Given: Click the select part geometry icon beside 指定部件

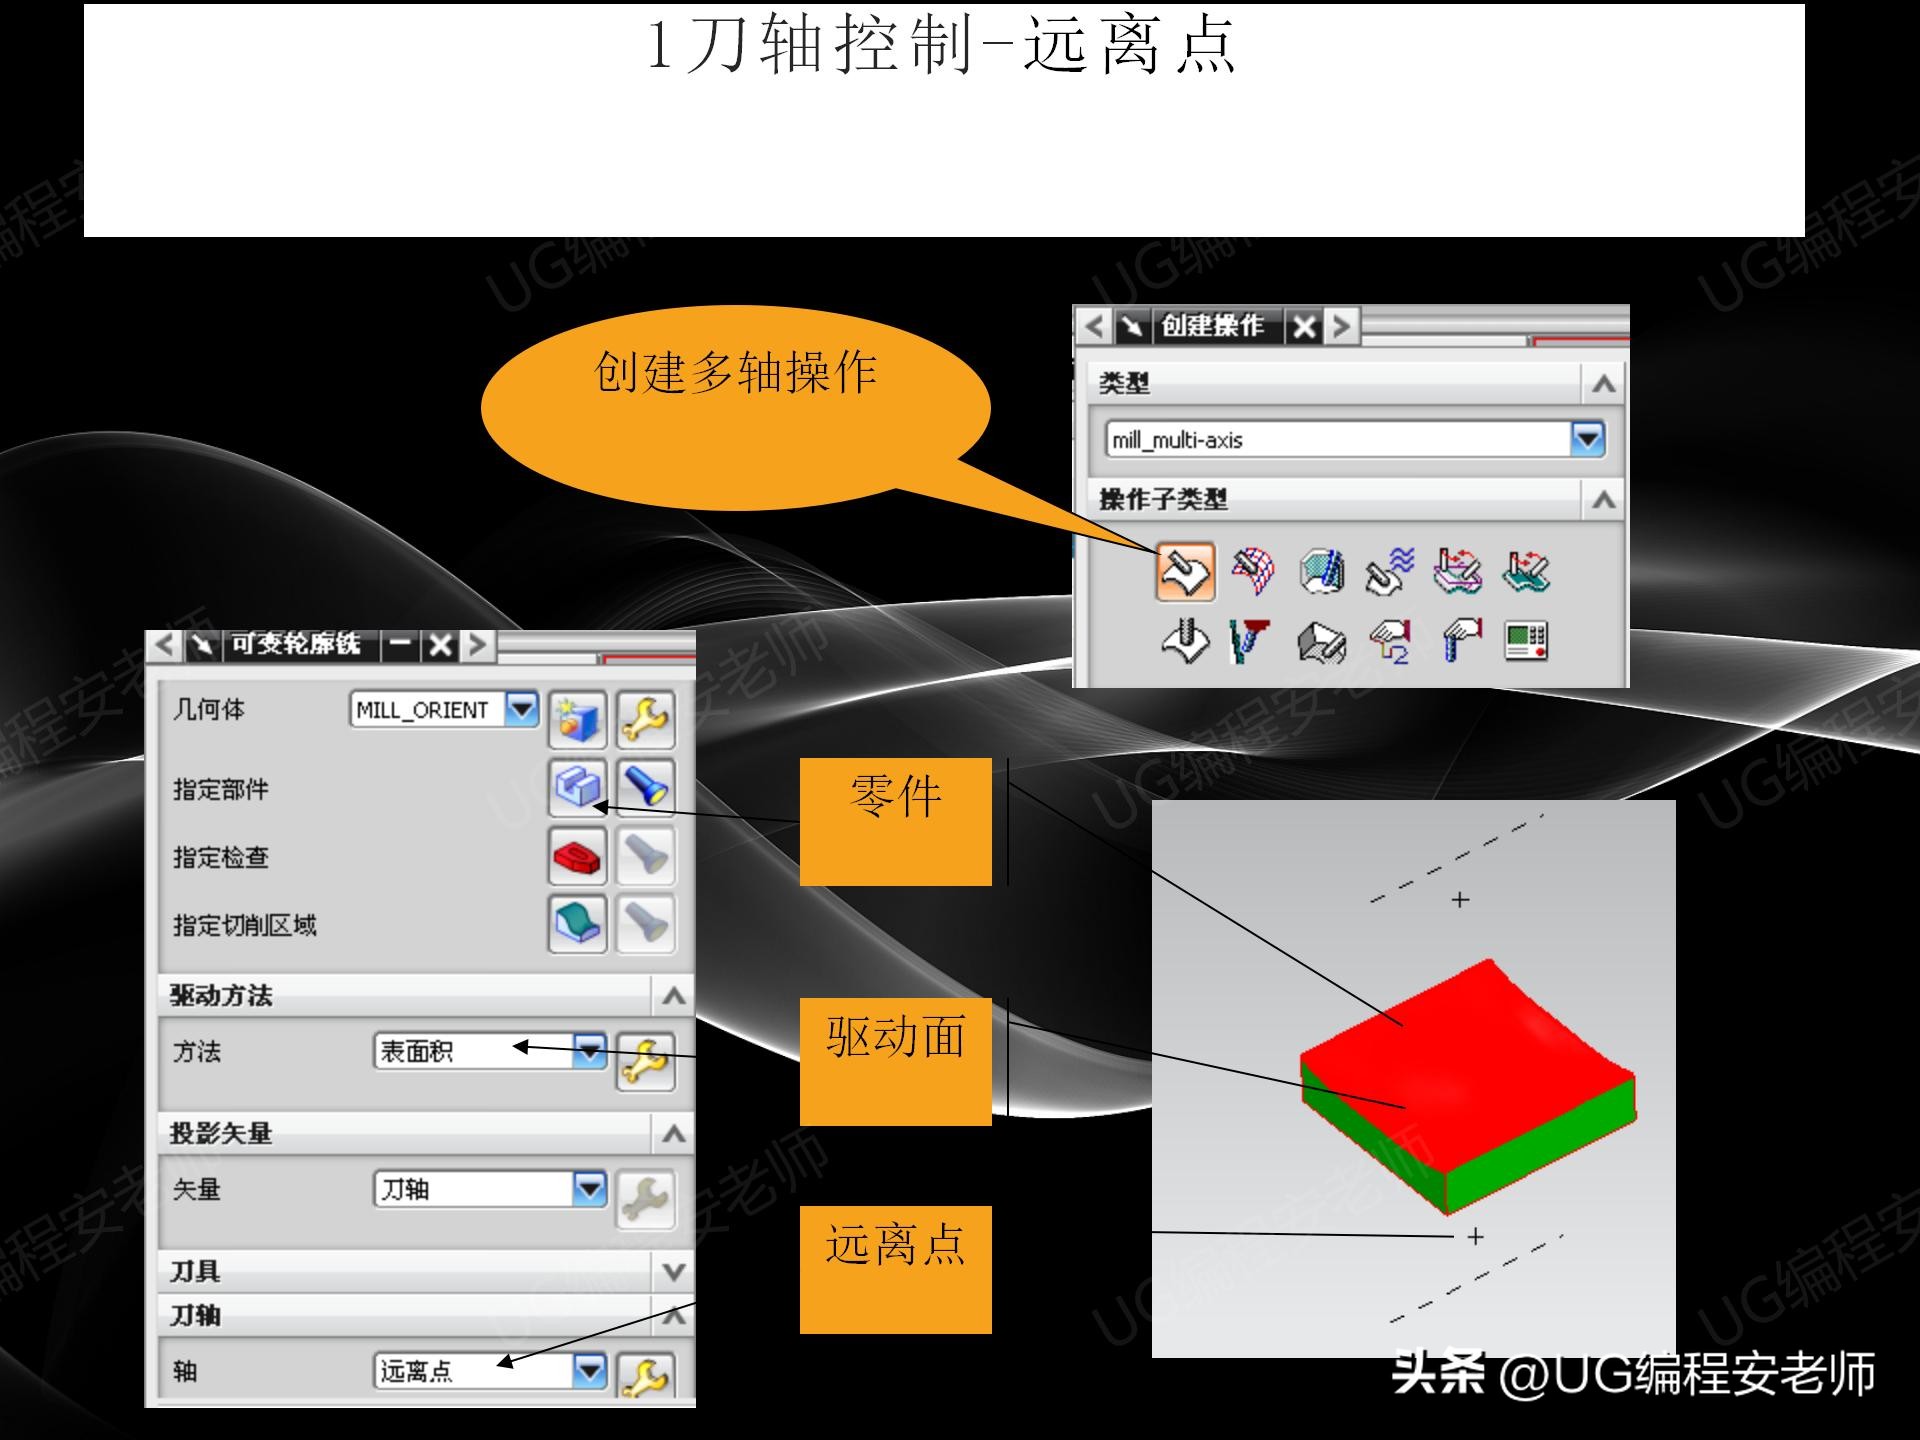Looking at the screenshot, I should [x=578, y=787].
